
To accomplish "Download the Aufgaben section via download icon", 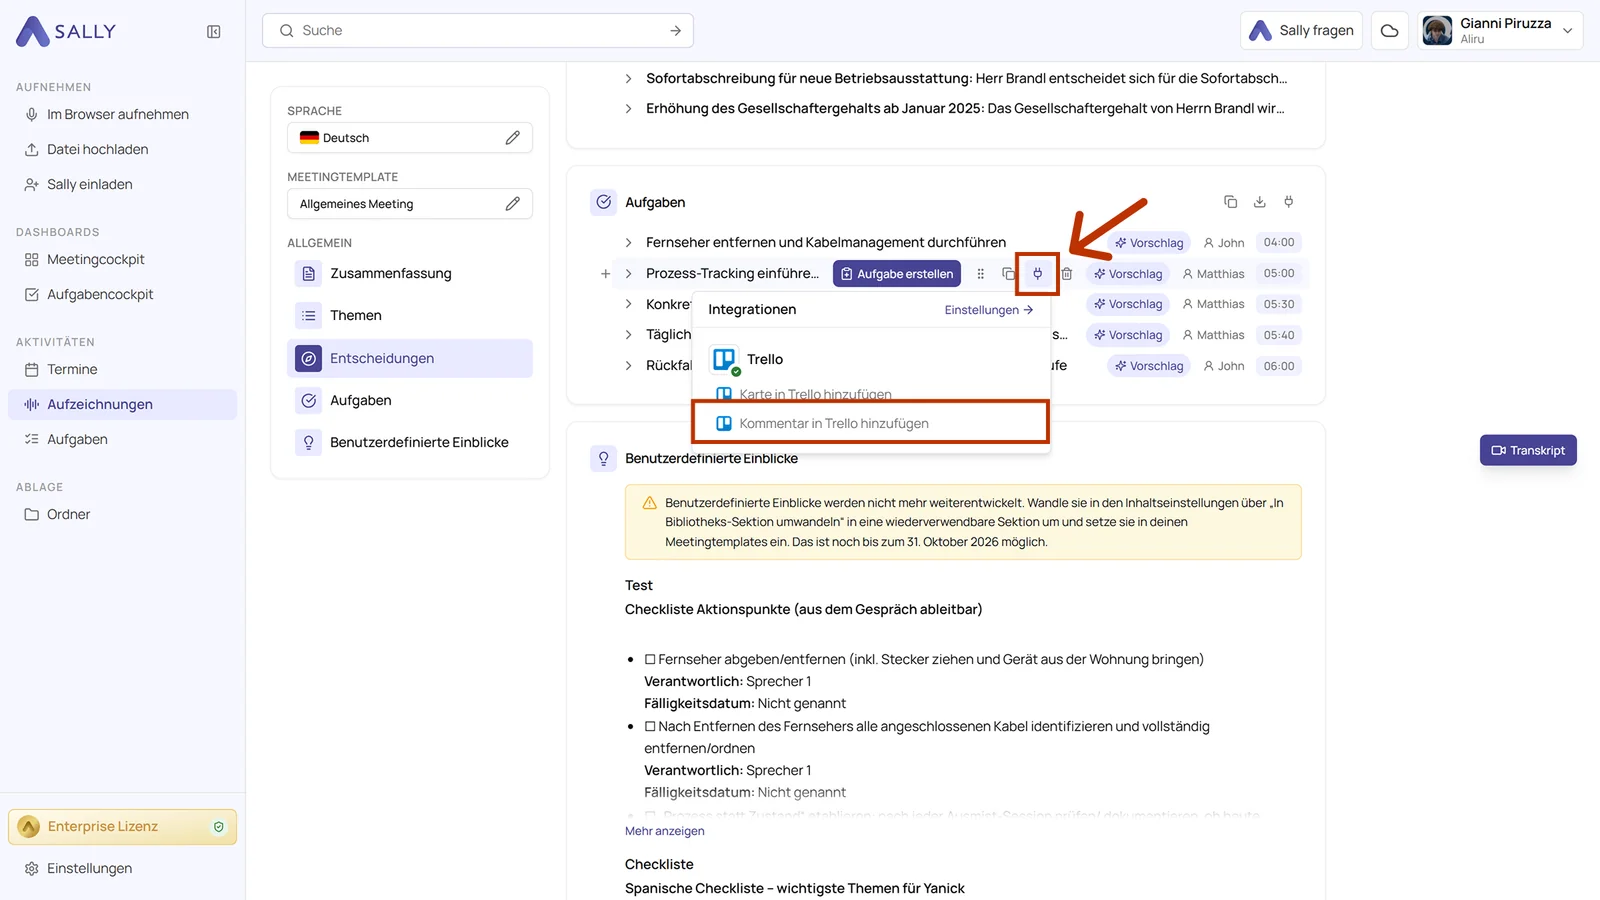I will pos(1259,202).
